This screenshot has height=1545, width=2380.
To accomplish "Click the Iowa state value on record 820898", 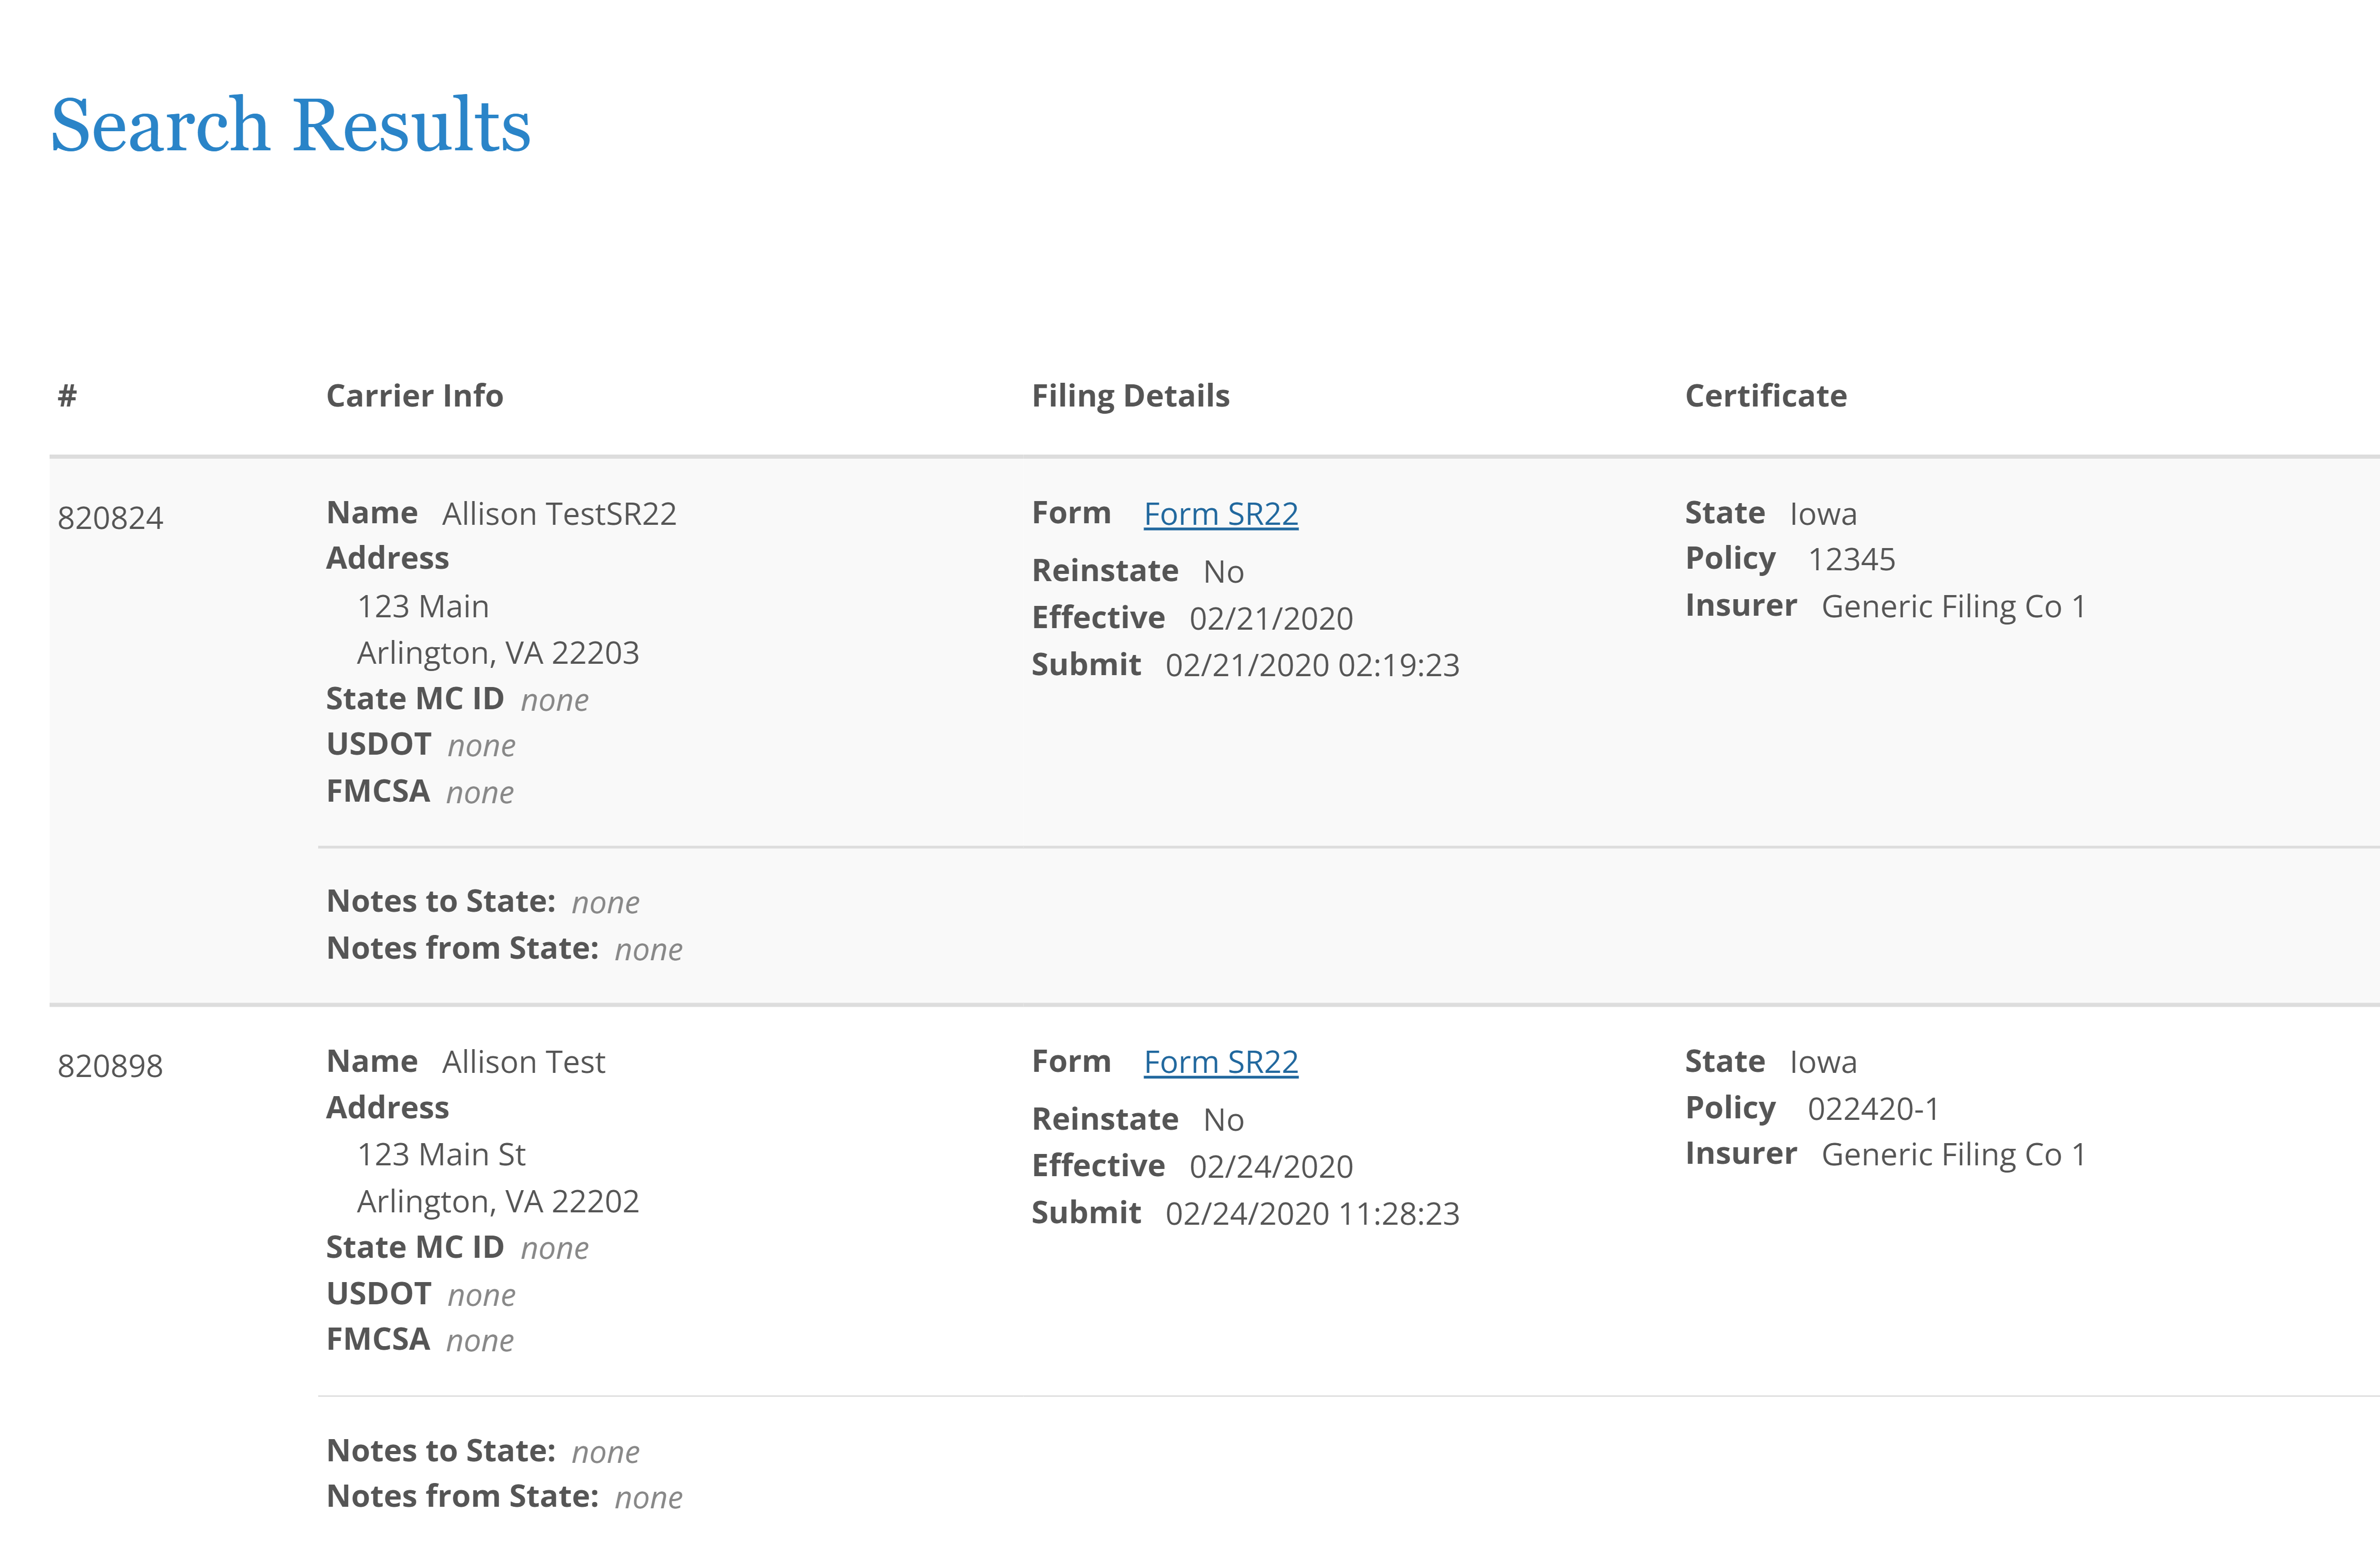I will point(1823,1061).
